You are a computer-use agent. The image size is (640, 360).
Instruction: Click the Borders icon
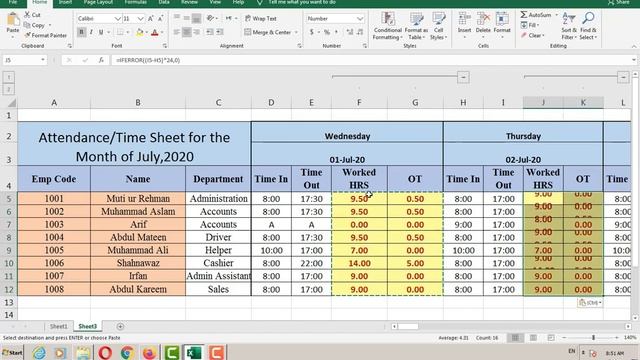click(120, 32)
